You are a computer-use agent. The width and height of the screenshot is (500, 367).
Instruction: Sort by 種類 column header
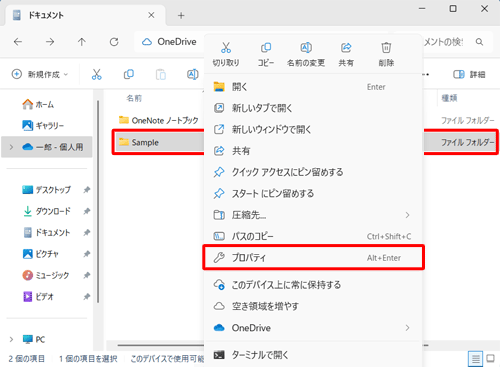pyautogui.click(x=449, y=98)
